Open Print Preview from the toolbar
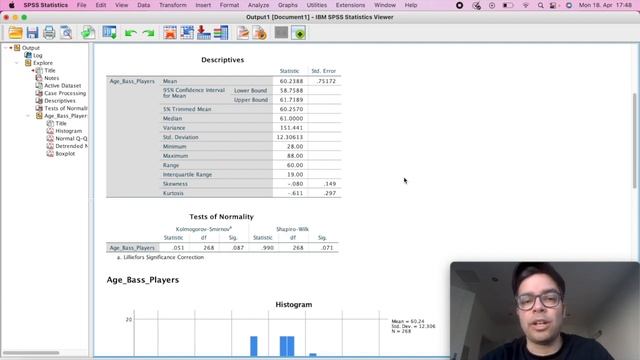This screenshot has width=640, height=360. (66, 33)
